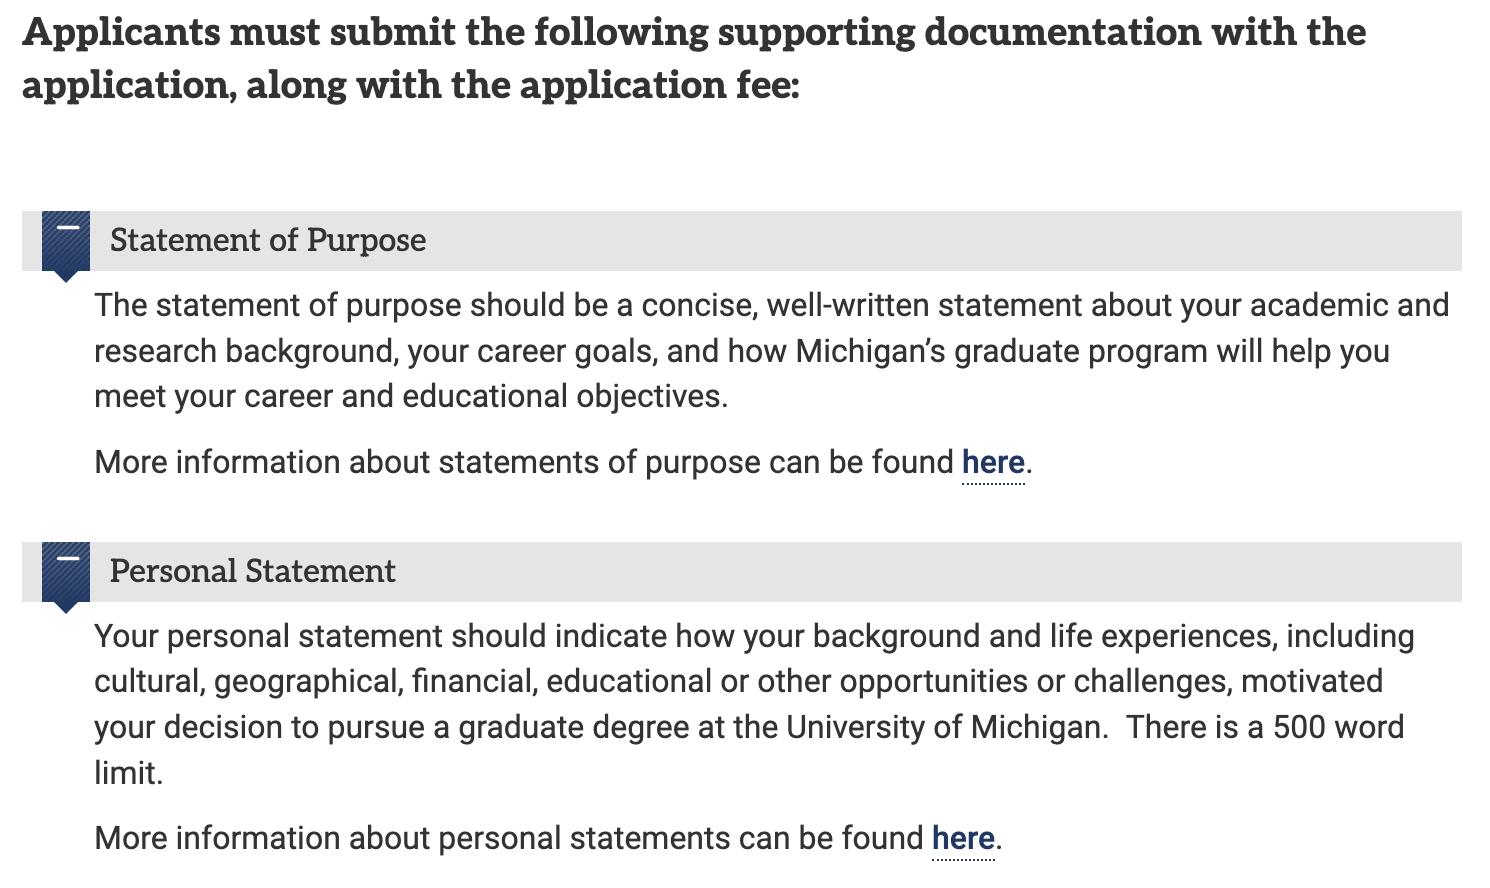
Task: Click the sentence 'More information about statements of purpose'
Action: pos(563,463)
